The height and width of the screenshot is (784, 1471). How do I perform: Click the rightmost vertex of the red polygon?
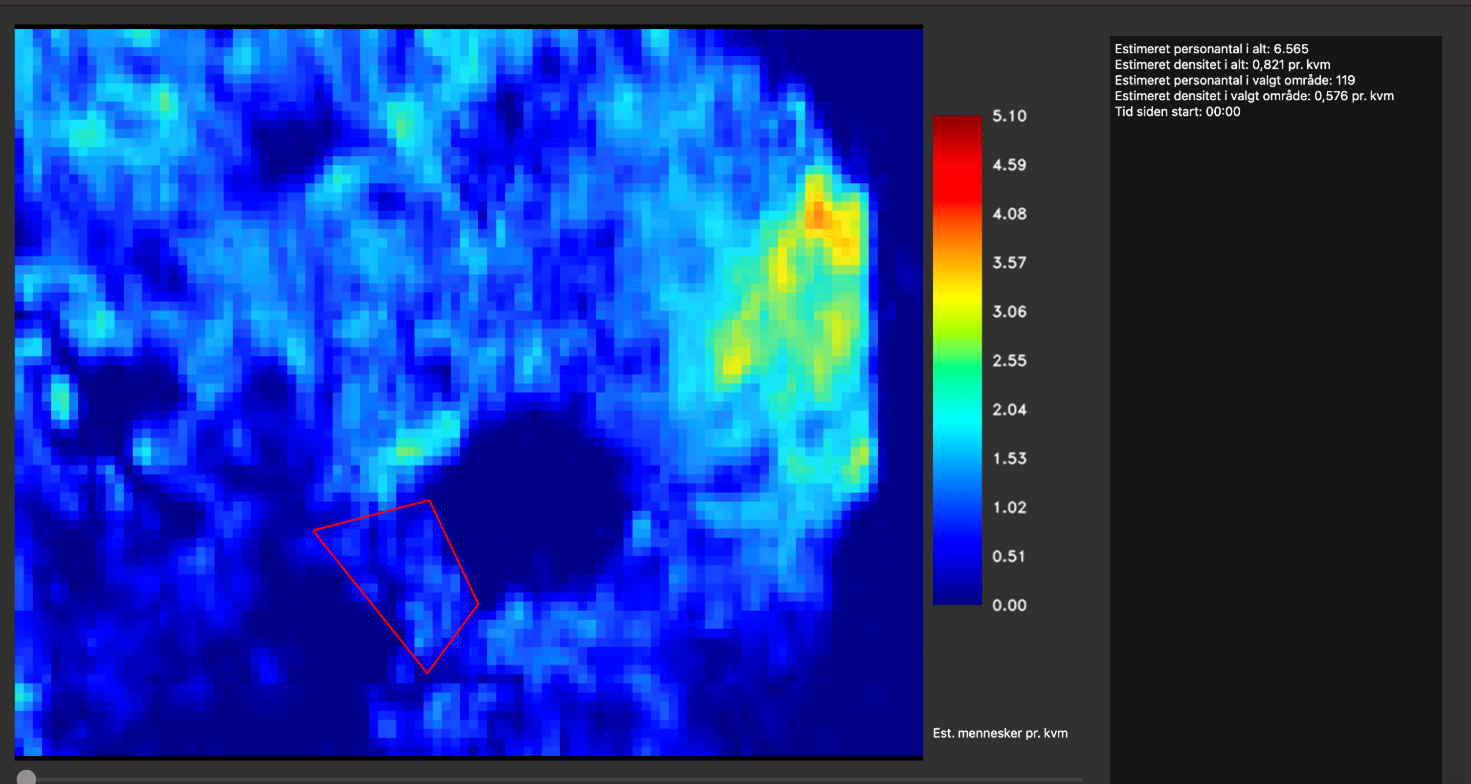[x=478, y=604]
